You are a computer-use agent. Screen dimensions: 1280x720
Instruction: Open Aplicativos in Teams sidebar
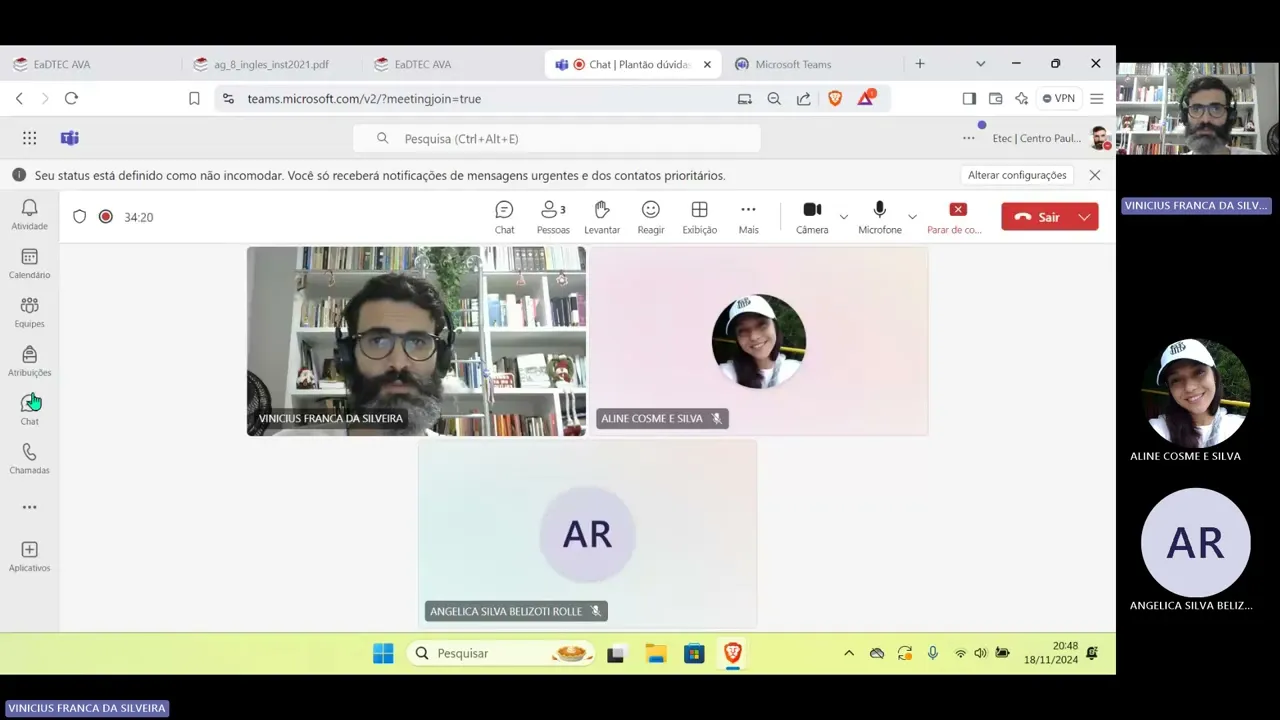pos(29,557)
